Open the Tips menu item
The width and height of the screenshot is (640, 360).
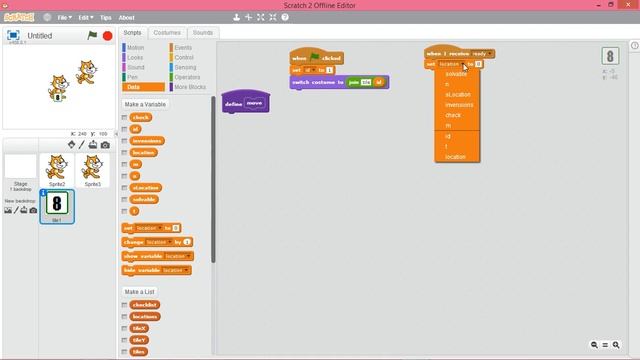point(106,18)
